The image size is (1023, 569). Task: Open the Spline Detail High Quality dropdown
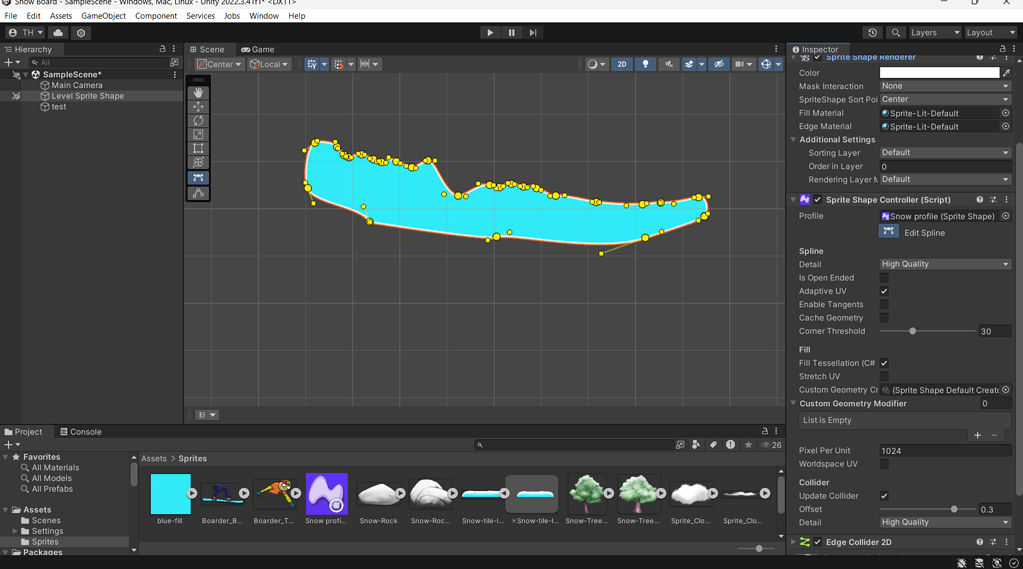pyautogui.click(x=944, y=264)
